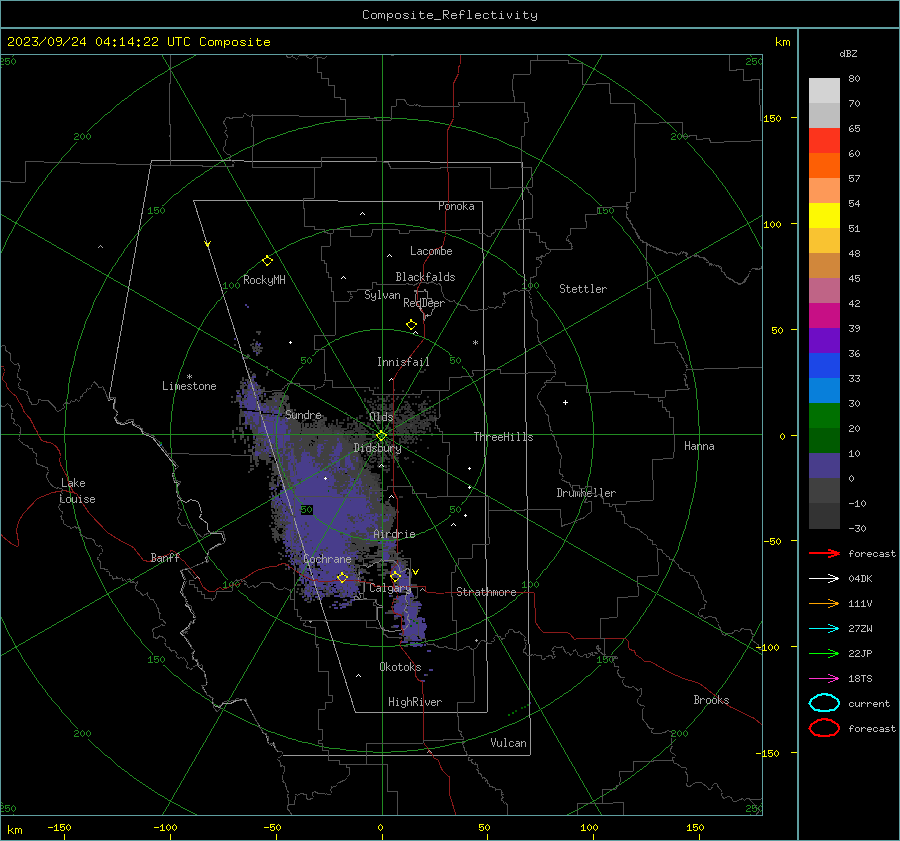This screenshot has height=841, width=900.
Task: Click the 2023/09/24 04:14:22 UTC timestamp
Action: click(87, 42)
